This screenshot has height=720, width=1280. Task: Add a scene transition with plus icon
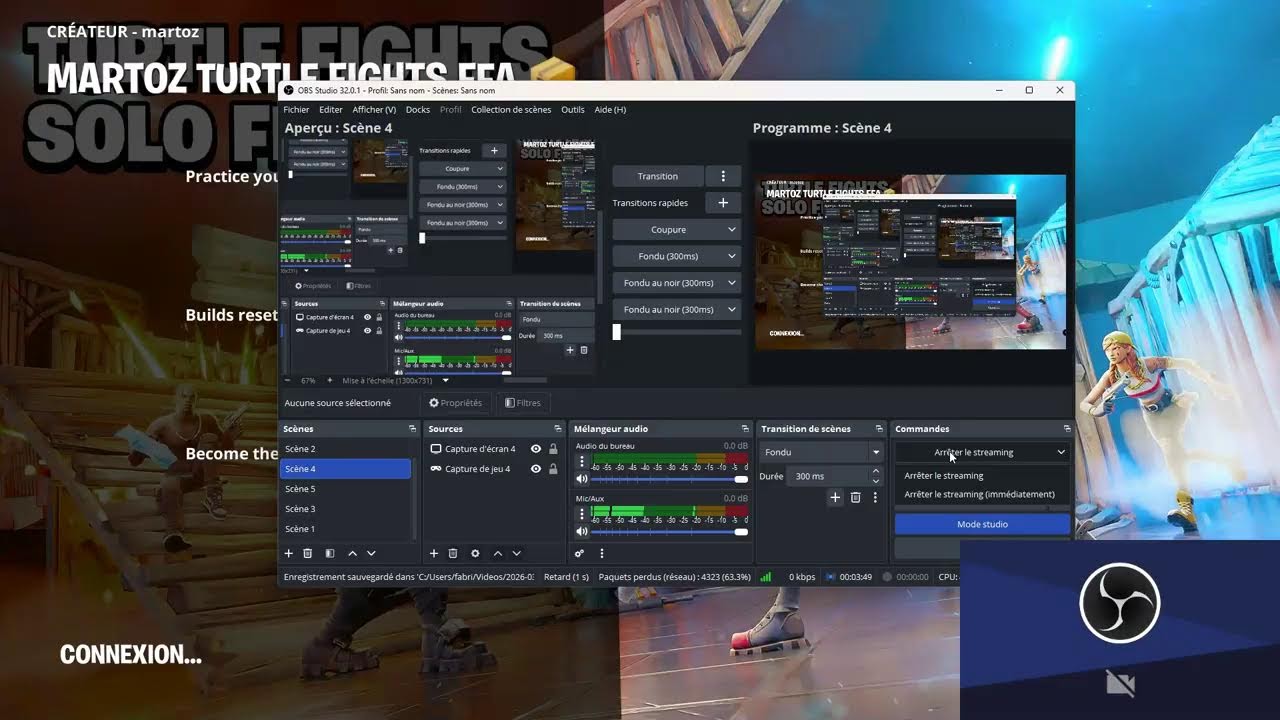pos(835,497)
